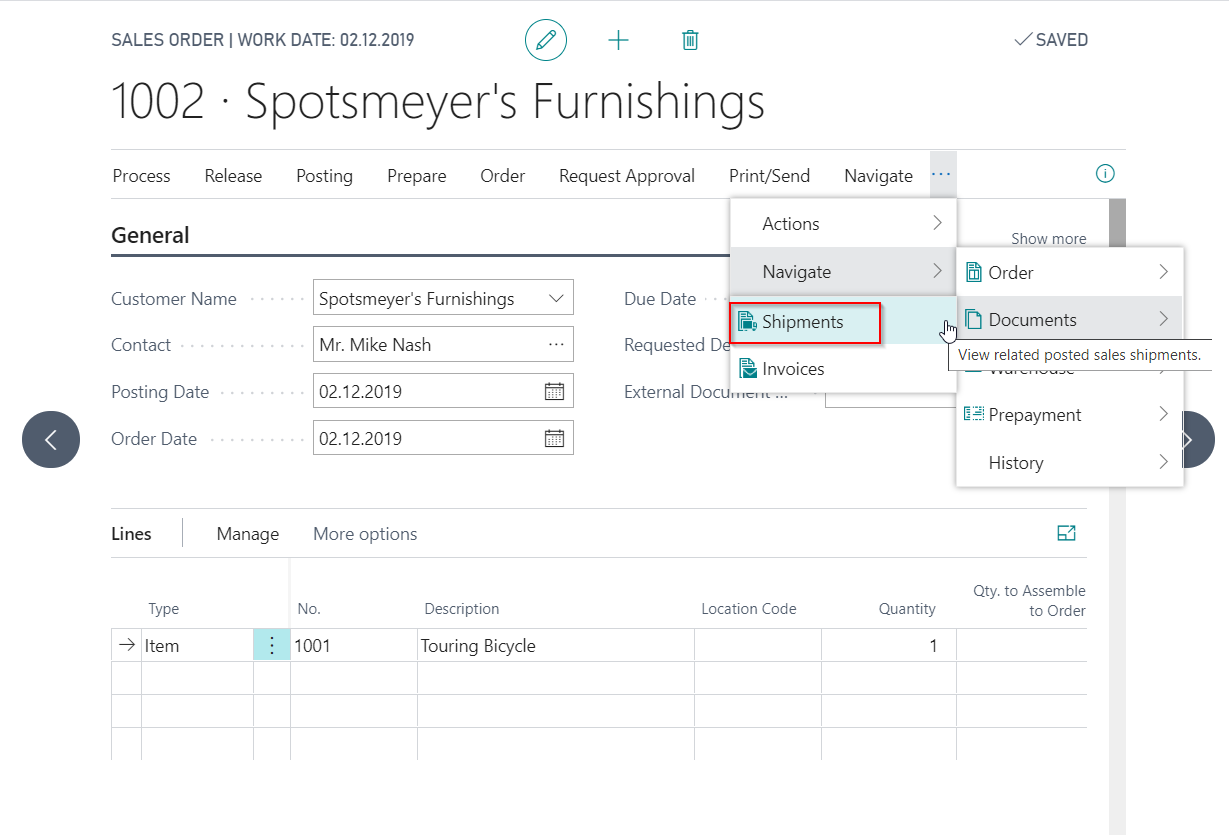Click the Invoices icon in submenu
The image size is (1229, 835).
pos(746,369)
